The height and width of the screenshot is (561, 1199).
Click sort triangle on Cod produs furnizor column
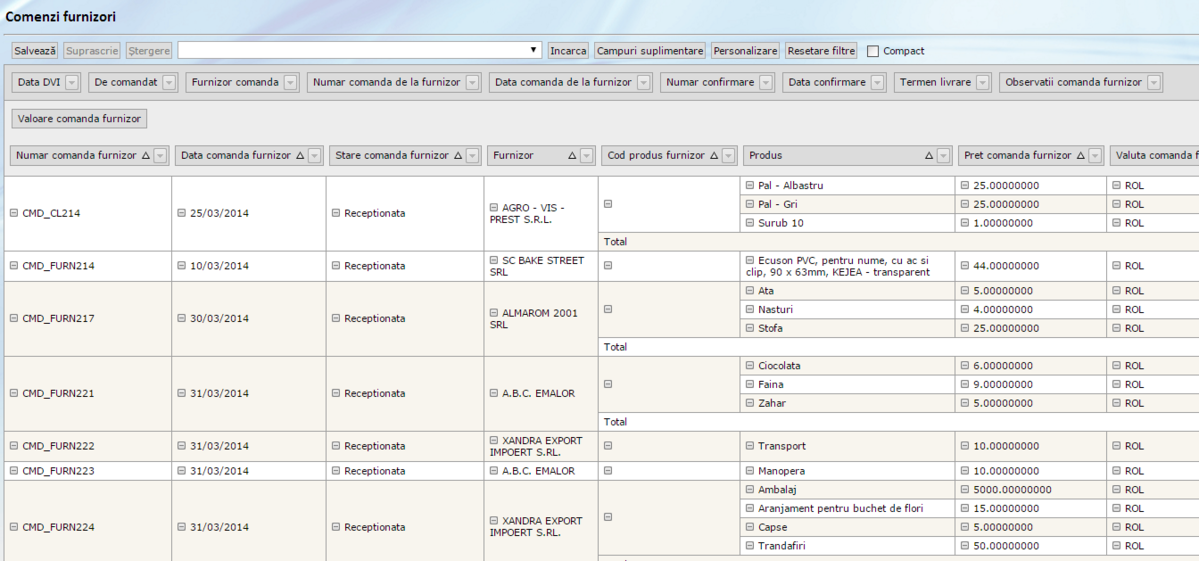[x=714, y=156]
